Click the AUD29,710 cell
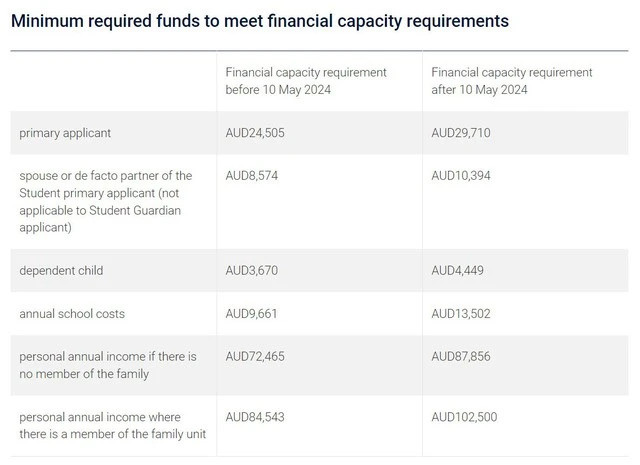The image size is (640, 465). 461,133
